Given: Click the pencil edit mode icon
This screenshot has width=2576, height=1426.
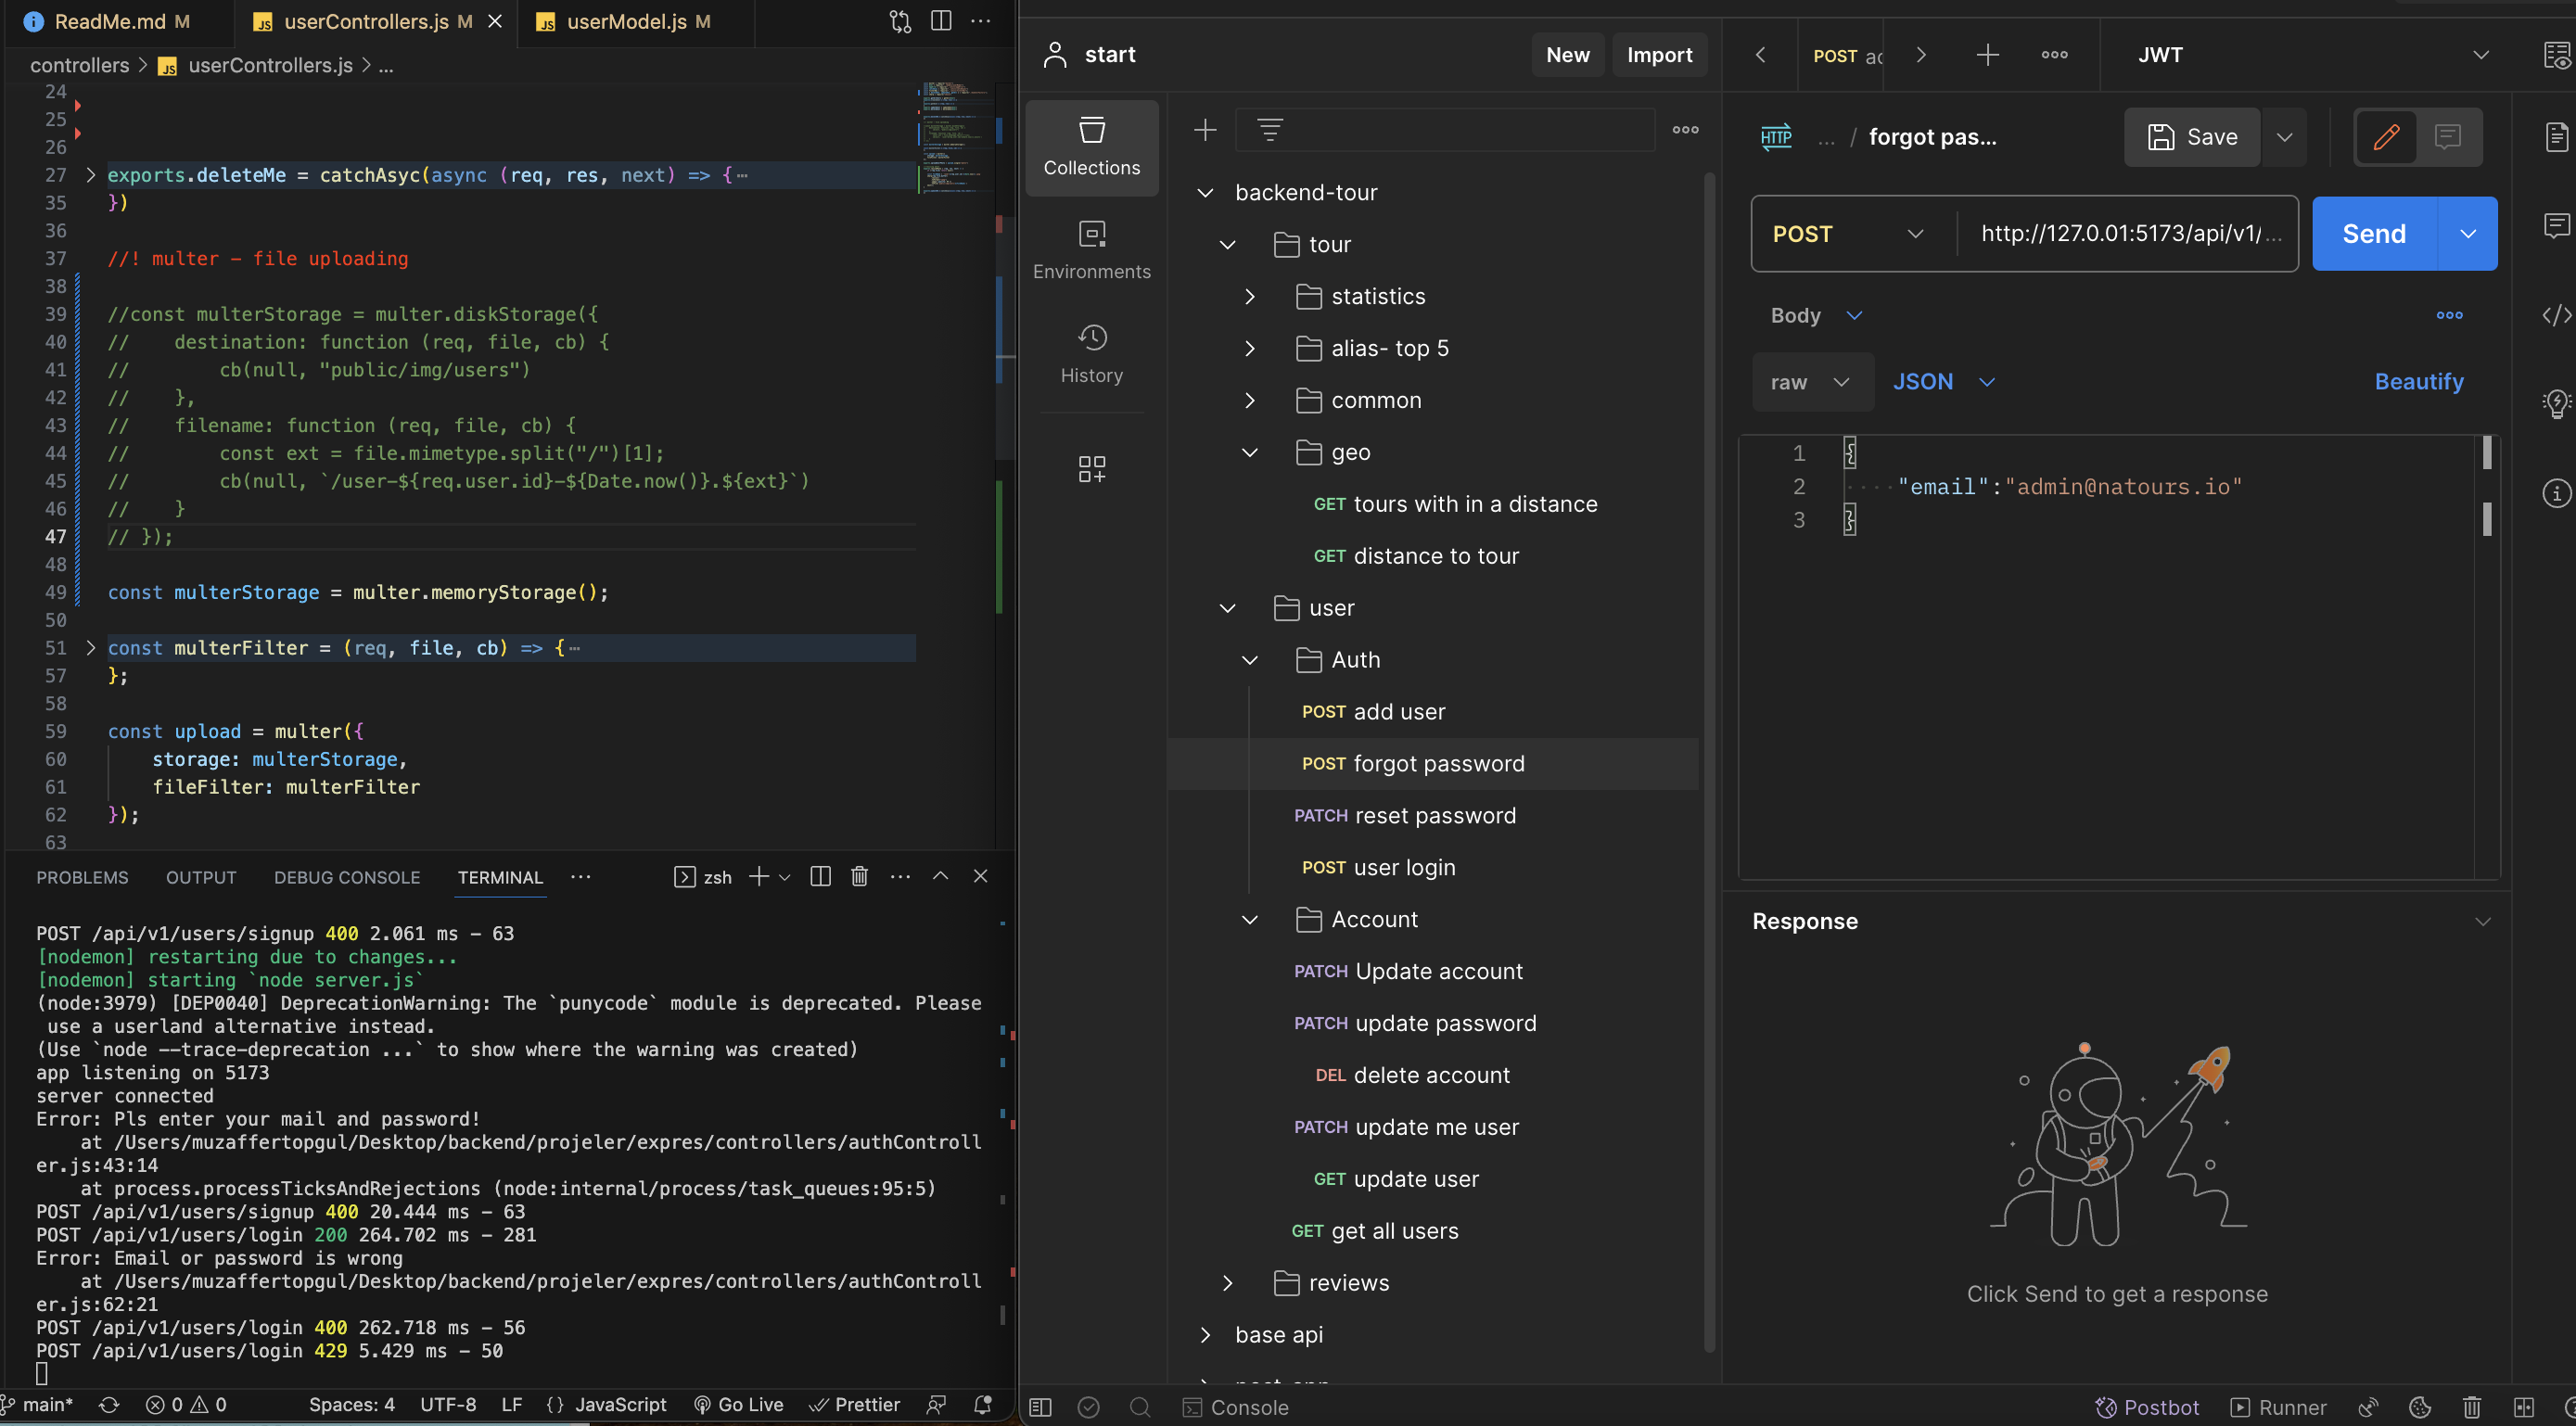Looking at the screenshot, I should [2386, 137].
